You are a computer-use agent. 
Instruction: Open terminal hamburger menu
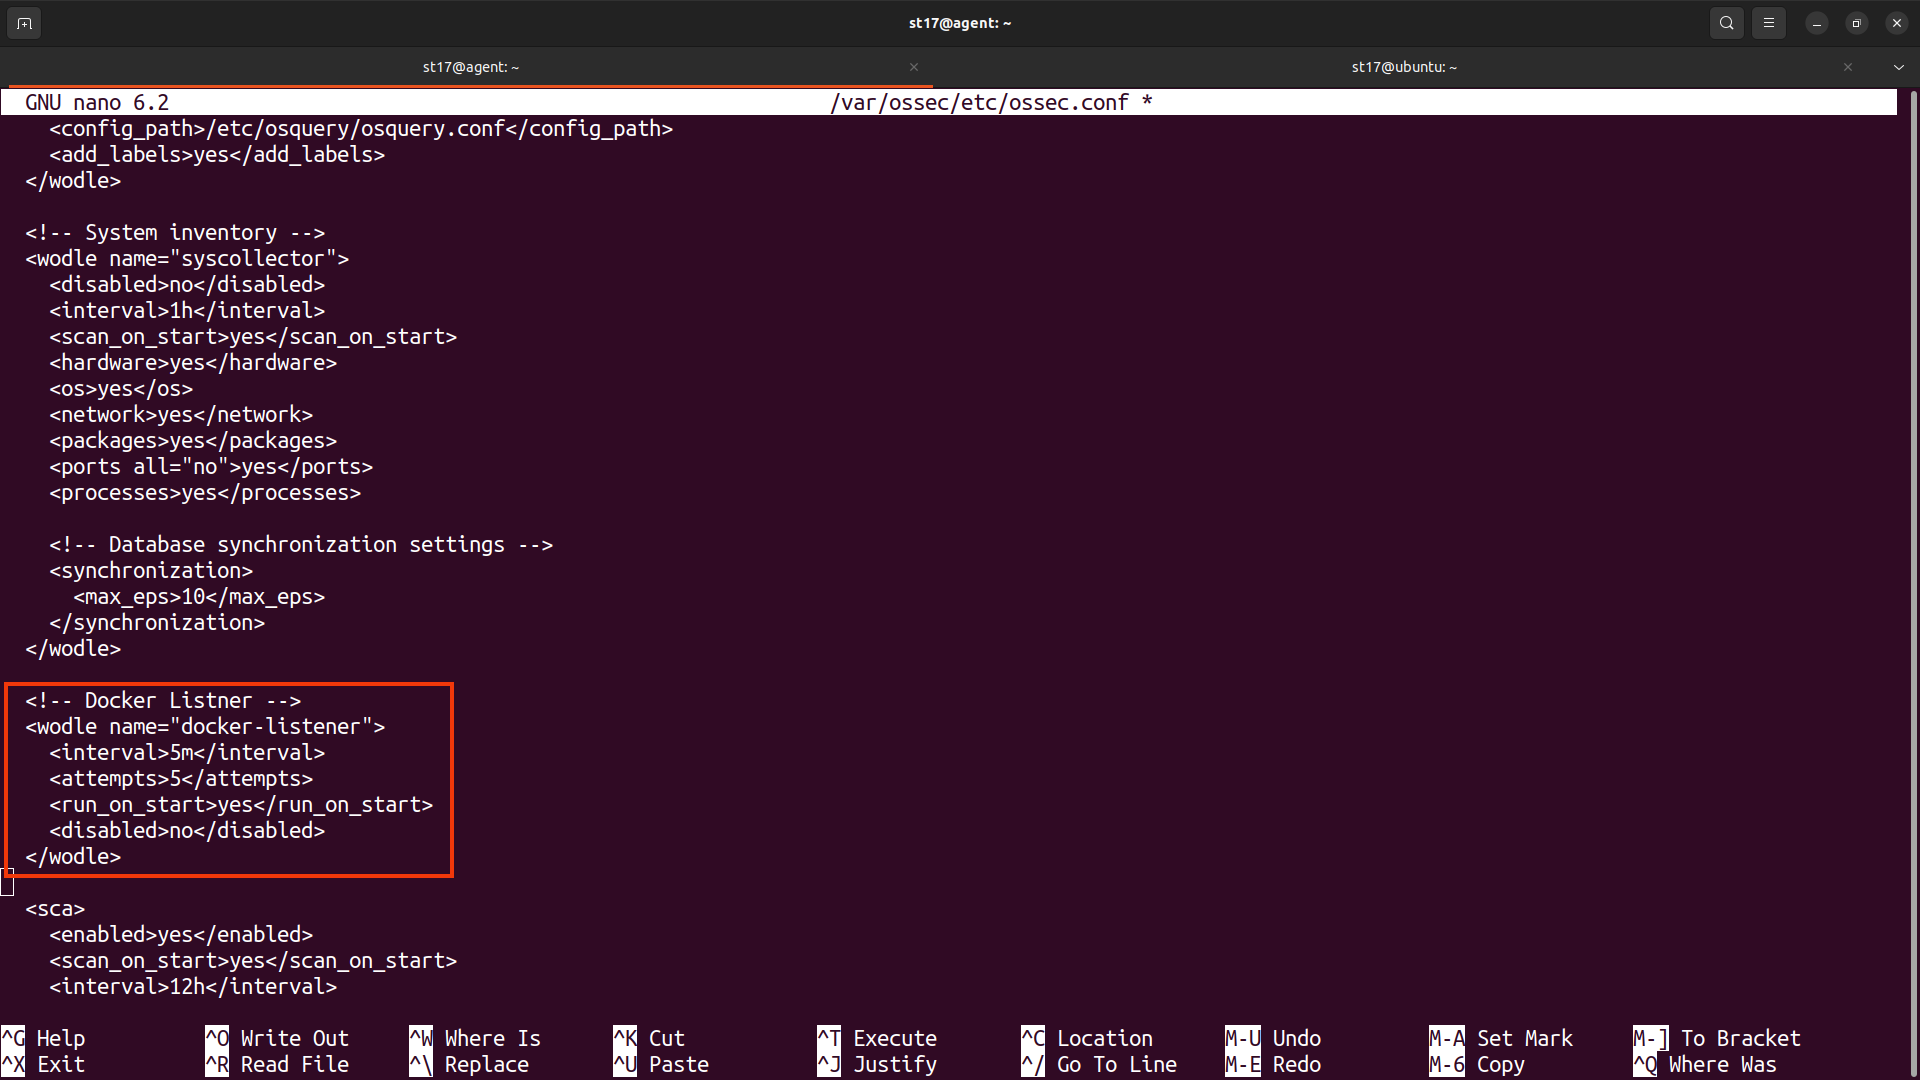click(1769, 23)
